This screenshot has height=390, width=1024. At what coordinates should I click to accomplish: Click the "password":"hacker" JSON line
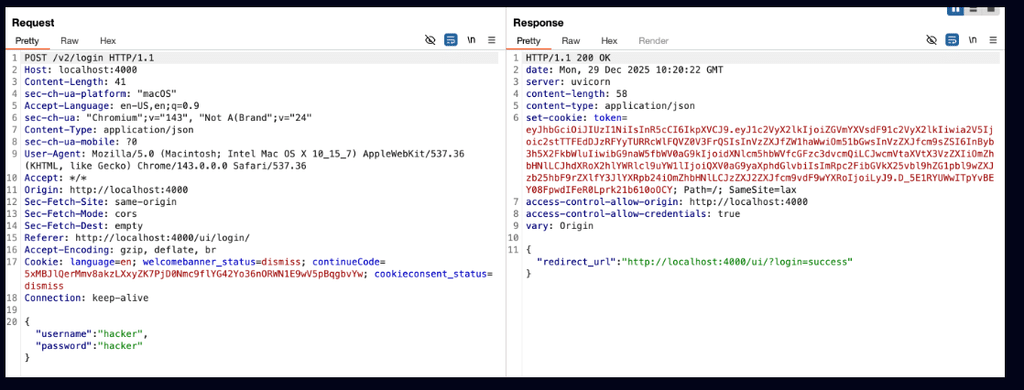(89, 346)
